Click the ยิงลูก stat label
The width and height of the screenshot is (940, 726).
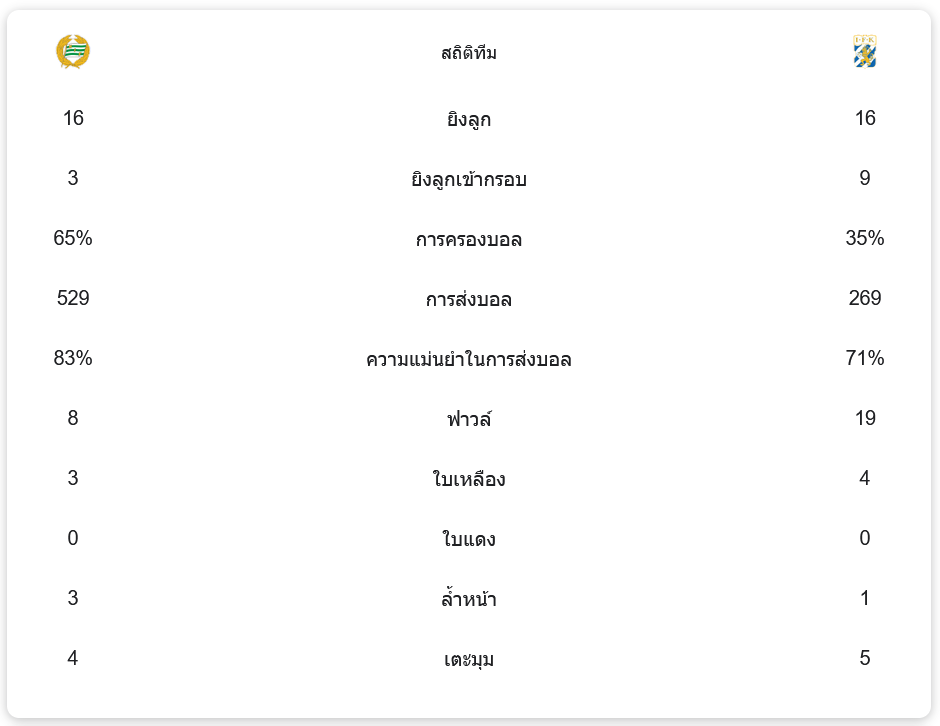pyautogui.click(x=469, y=120)
